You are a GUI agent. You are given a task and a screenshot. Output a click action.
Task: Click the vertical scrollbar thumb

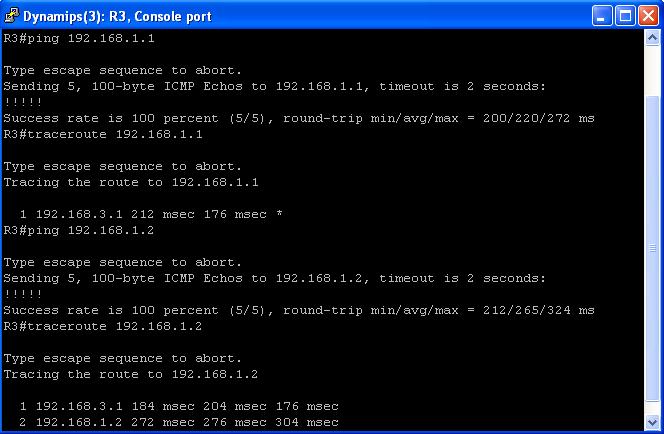pyautogui.click(x=652, y=249)
